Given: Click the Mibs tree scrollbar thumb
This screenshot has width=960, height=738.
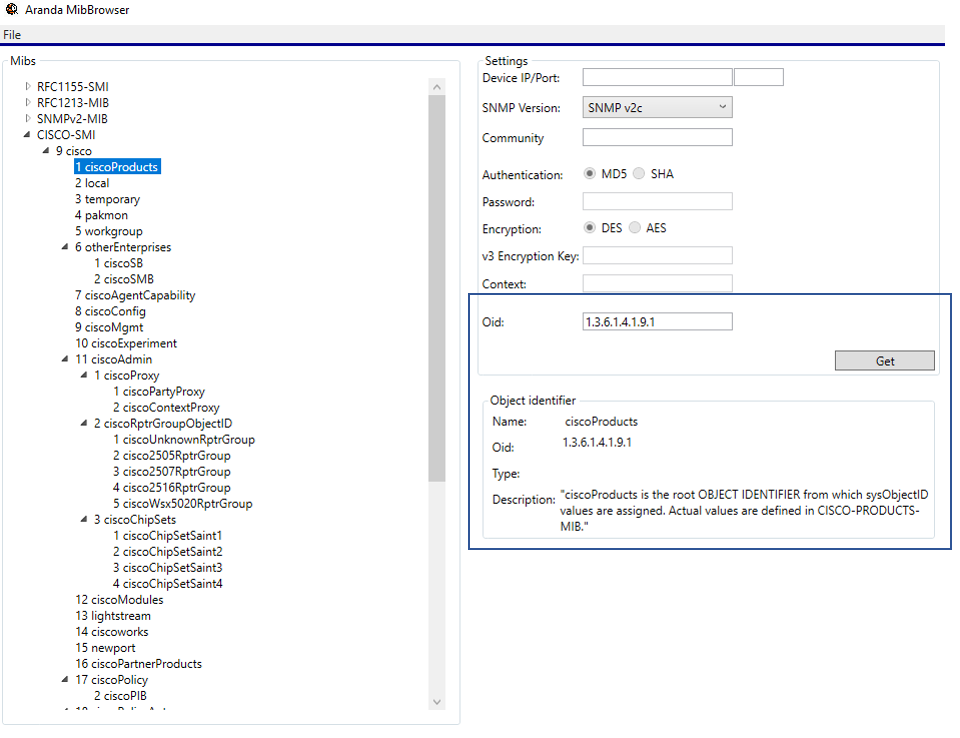Looking at the screenshot, I should tap(437, 288).
